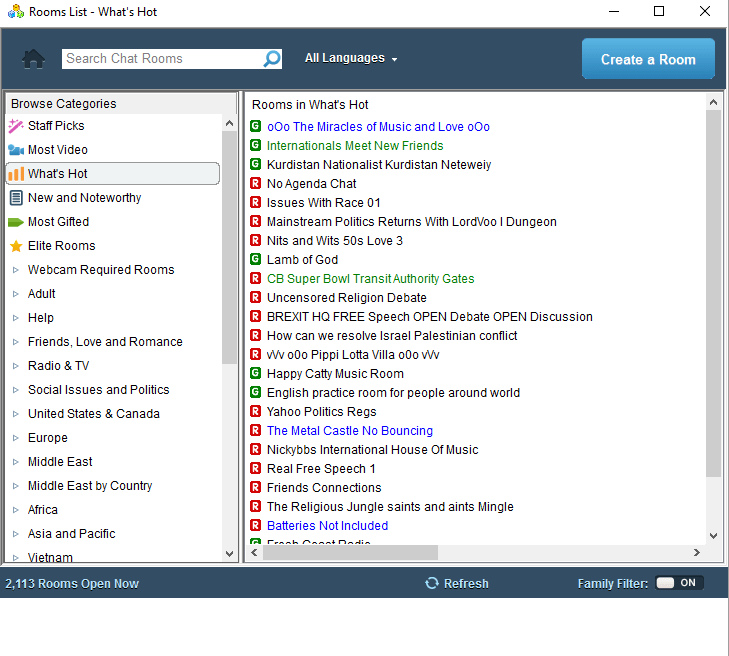Open the All Languages dropdown
This screenshot has height=656, width=729.
tap(351, 59)
